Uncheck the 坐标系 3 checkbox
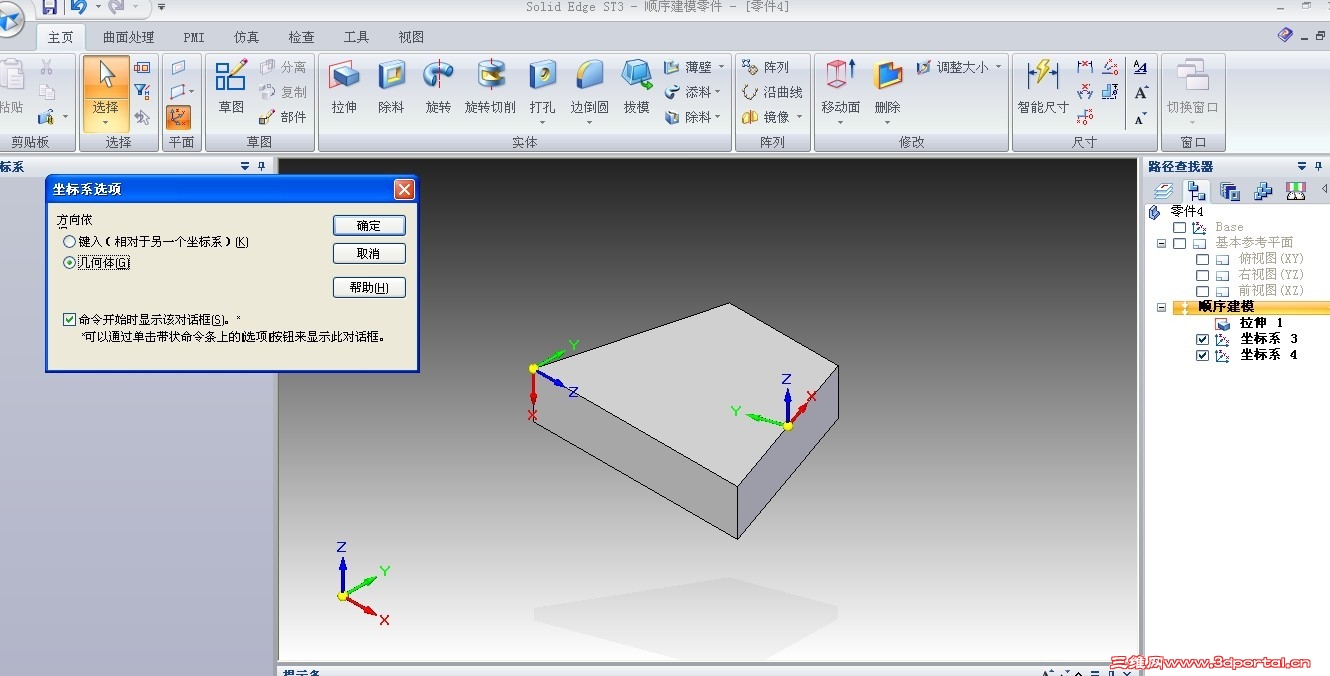The width and height of the screenshot is (1330, 676). (x=1203, y=339)
